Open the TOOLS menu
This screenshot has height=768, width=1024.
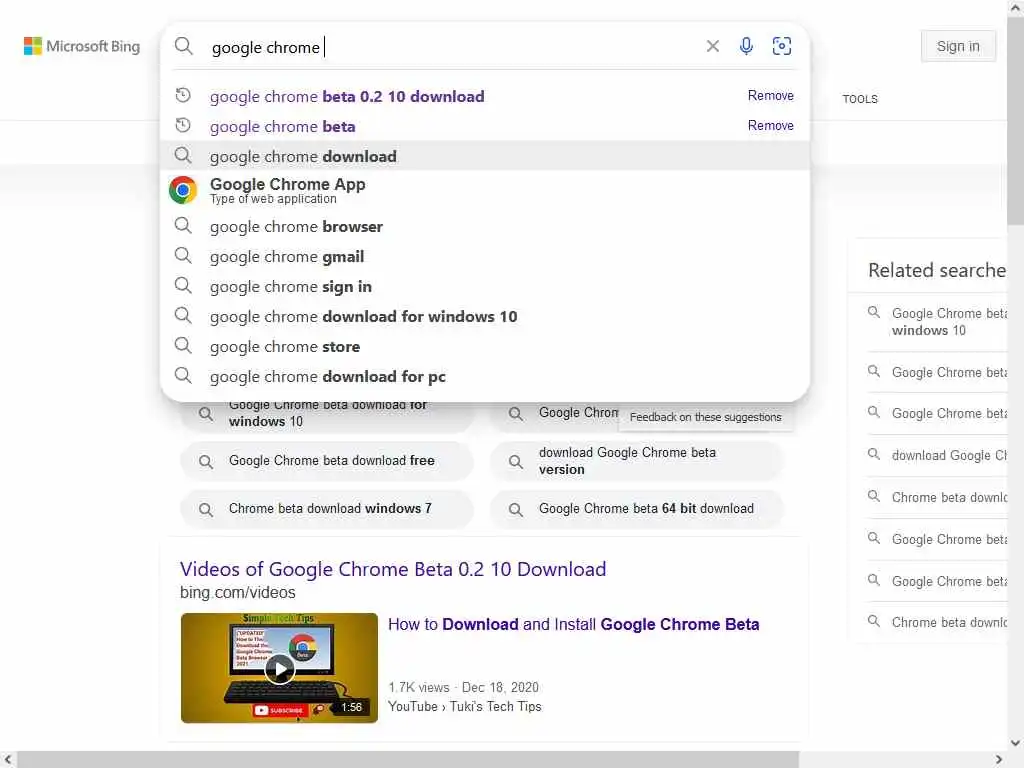click(x=859, y=99)
